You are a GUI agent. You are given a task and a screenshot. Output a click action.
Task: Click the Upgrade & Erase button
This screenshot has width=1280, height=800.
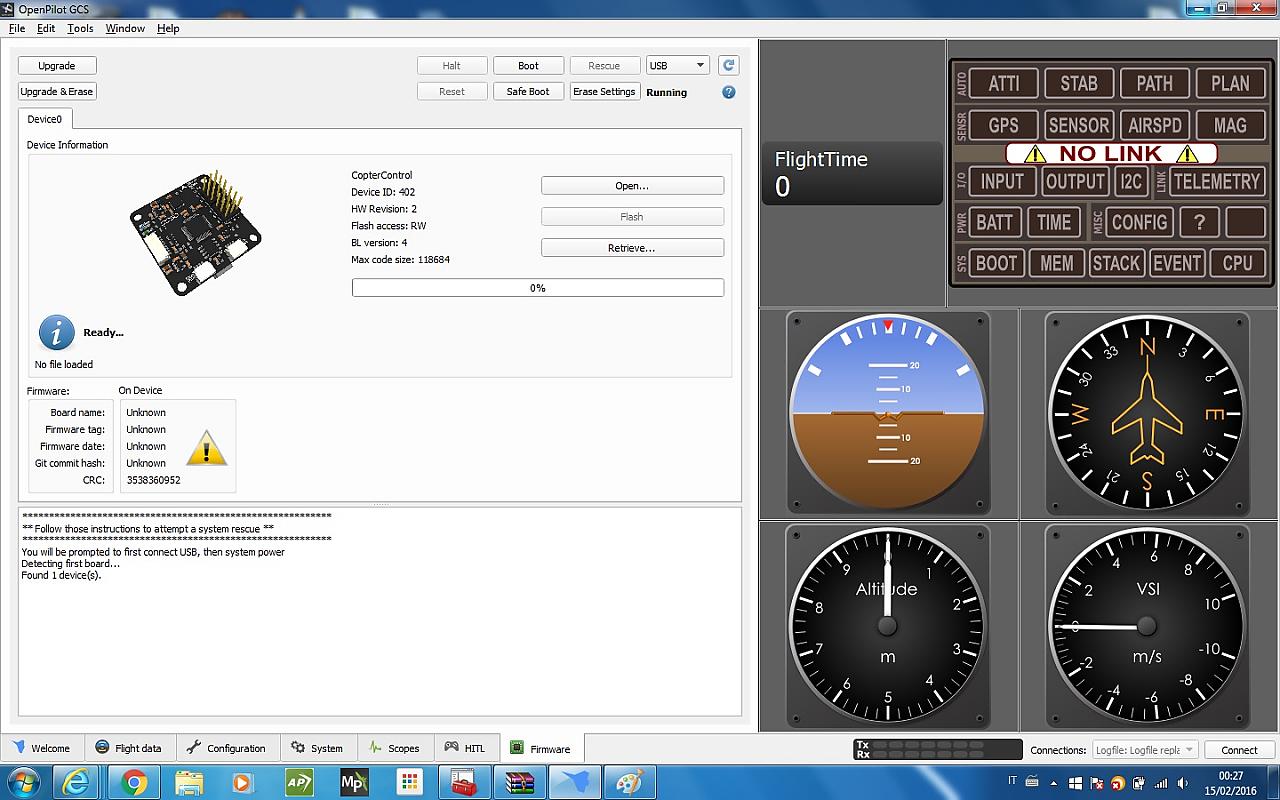point(57,91)
